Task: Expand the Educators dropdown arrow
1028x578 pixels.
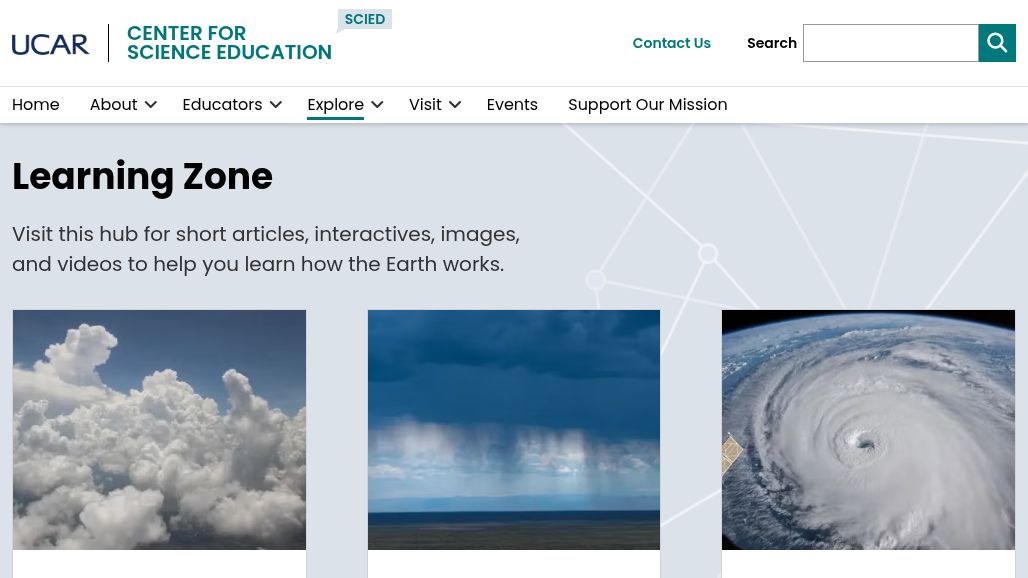Action: pyautogui.click(x=275, y=104)
